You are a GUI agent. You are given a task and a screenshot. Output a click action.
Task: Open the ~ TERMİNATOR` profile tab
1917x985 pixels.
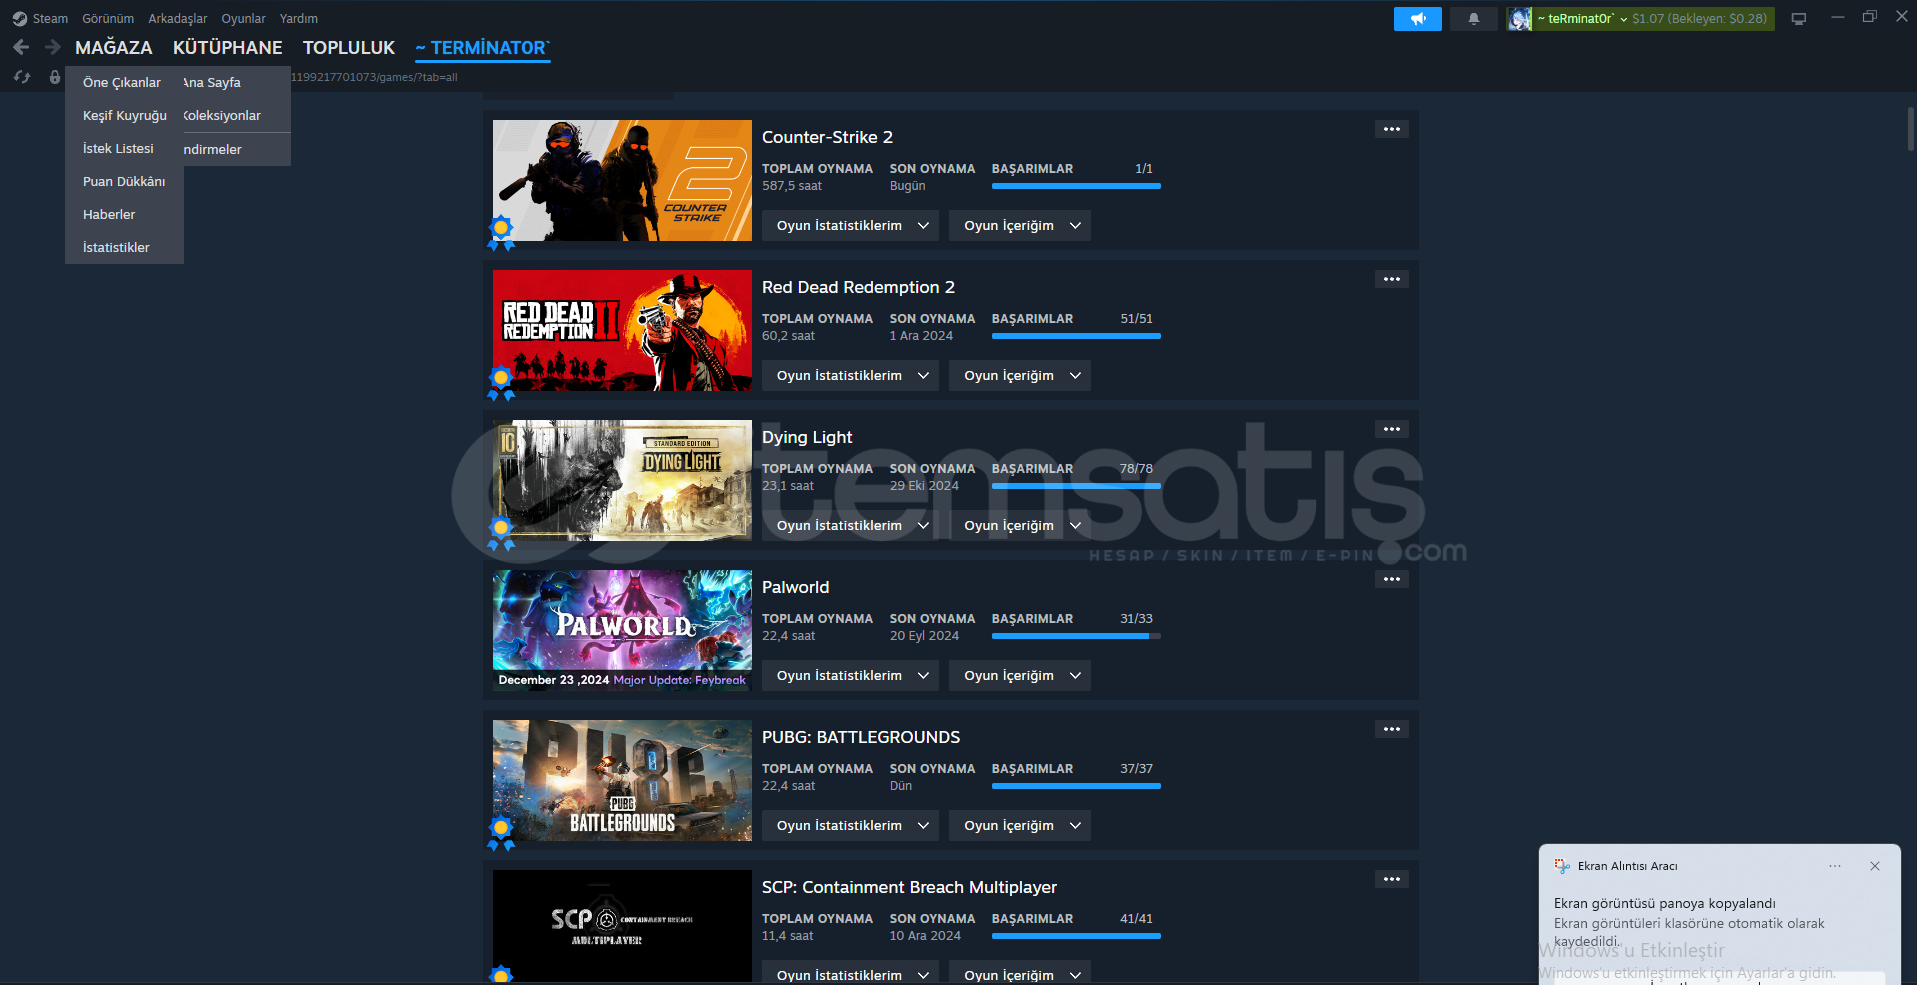[483, 47]
